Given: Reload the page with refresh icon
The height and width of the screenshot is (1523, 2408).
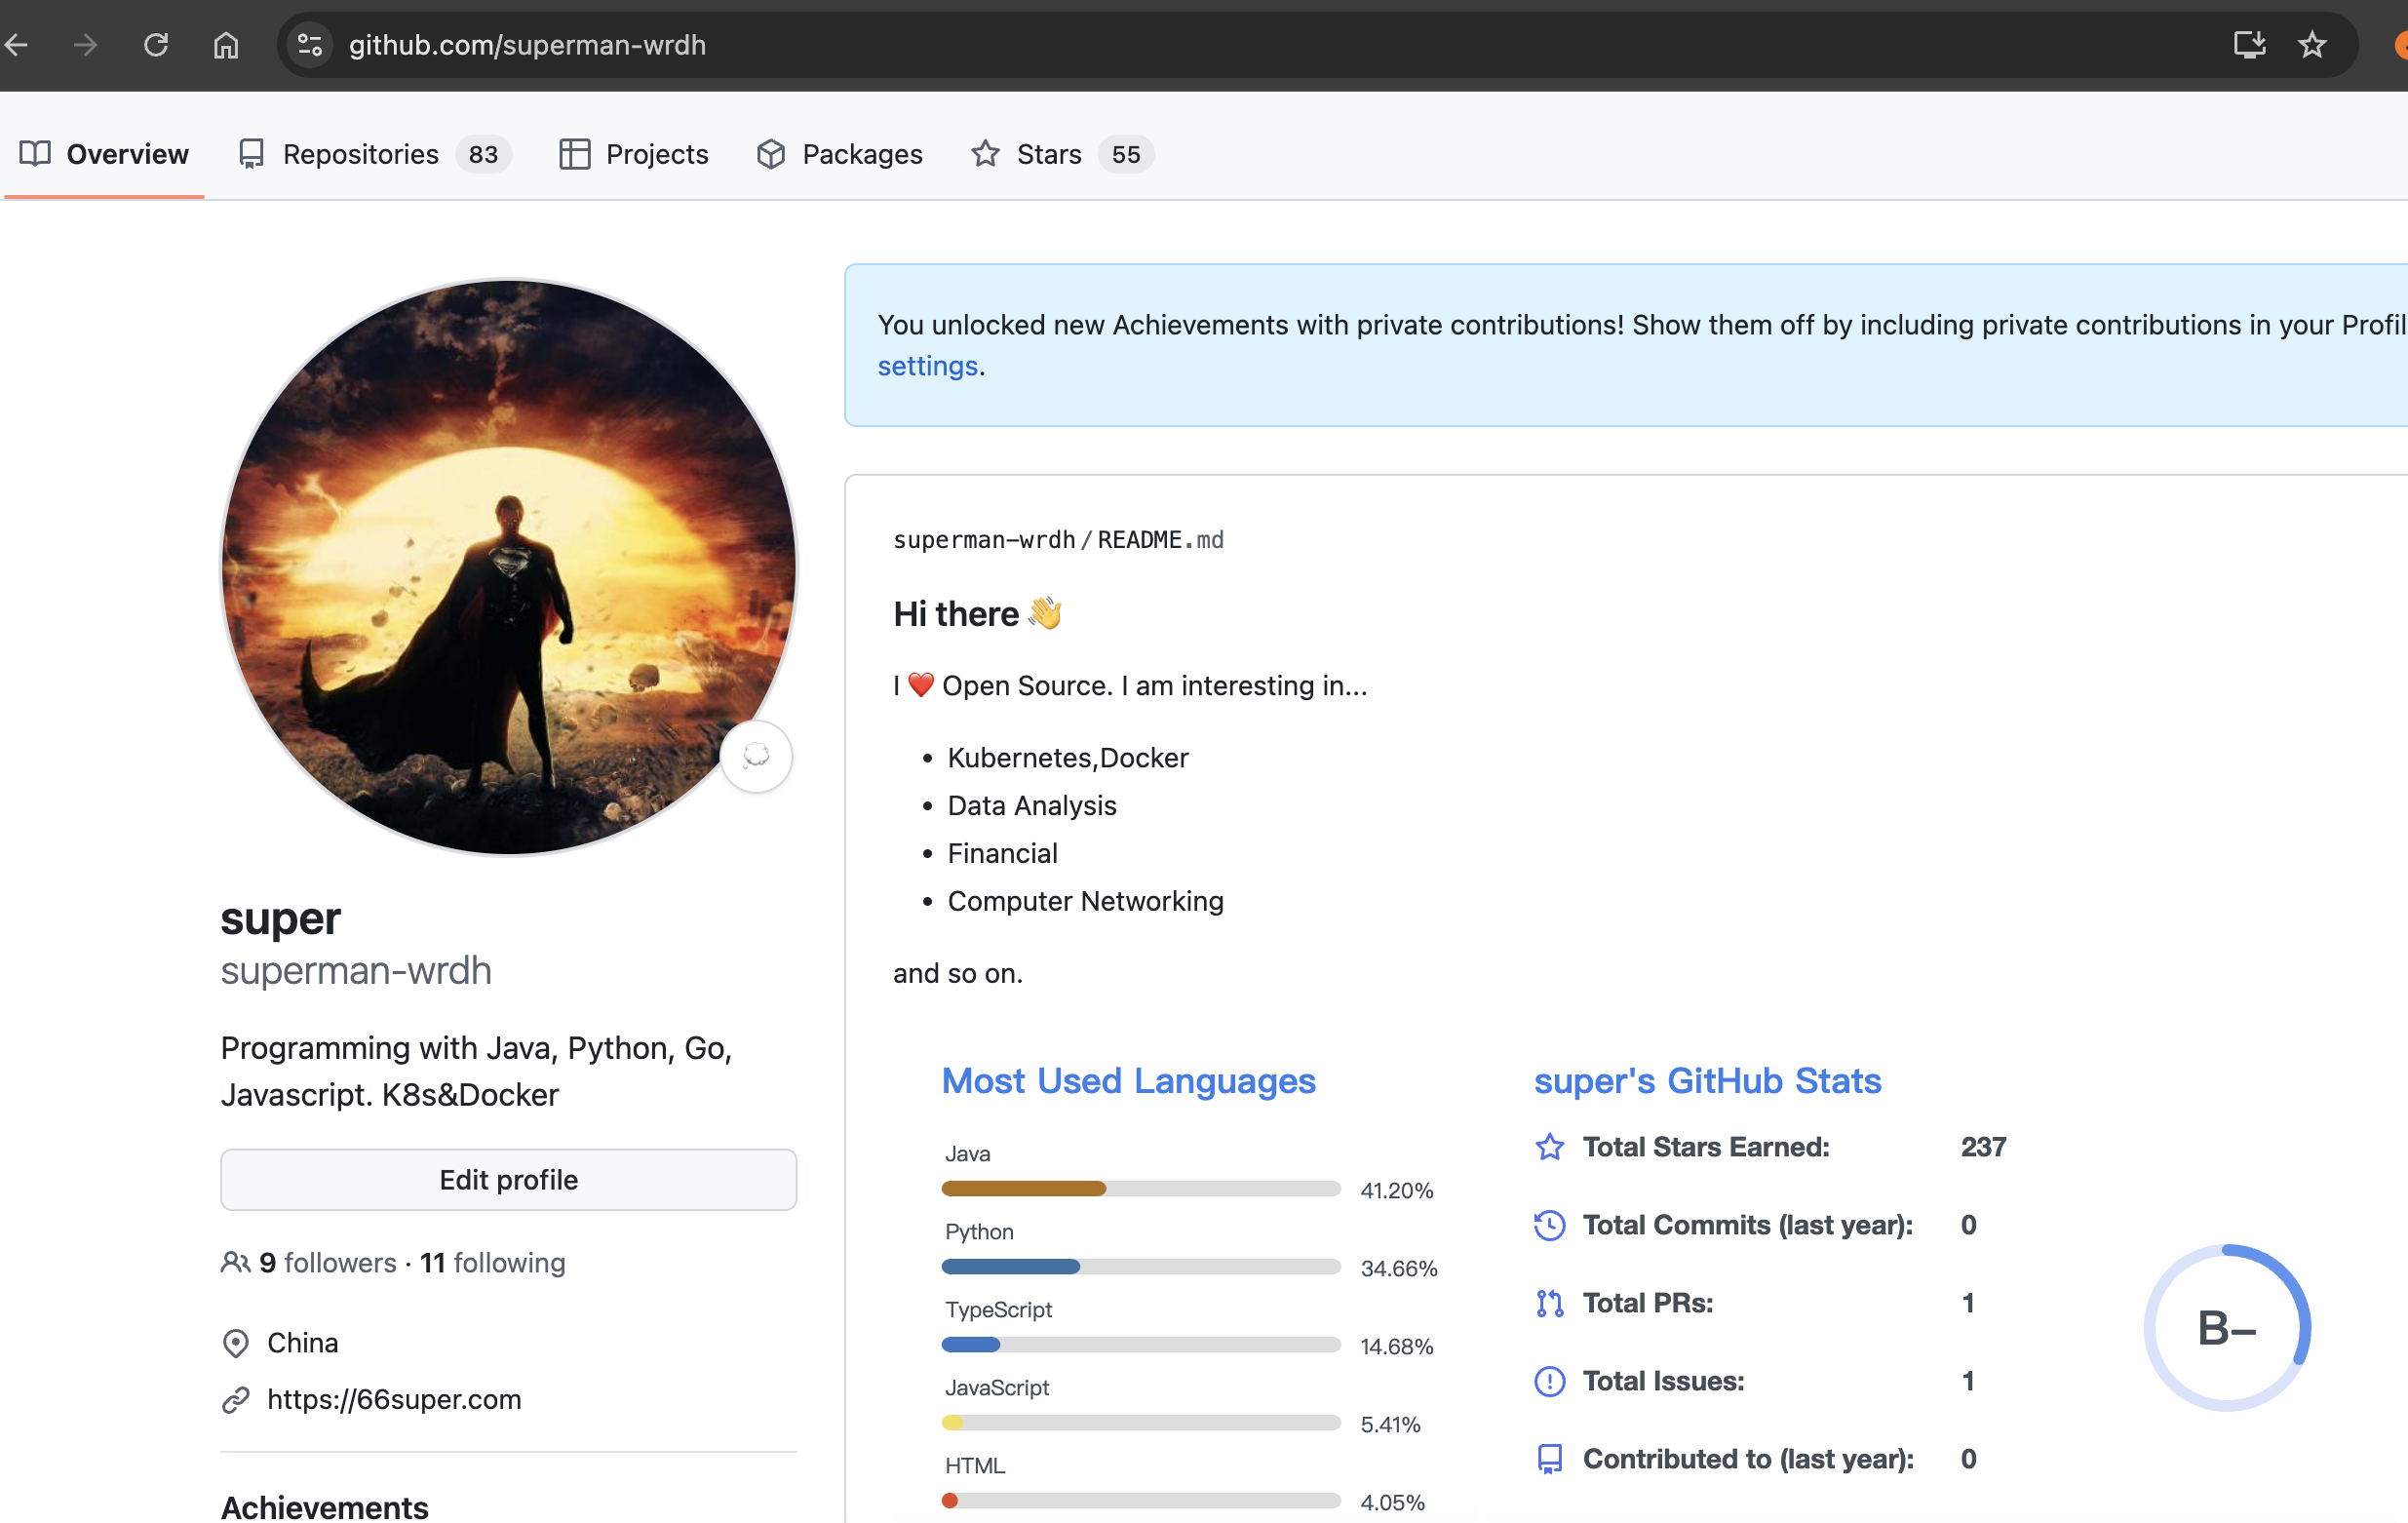Looking at the screenshot, I should click(x=156, y=45).
